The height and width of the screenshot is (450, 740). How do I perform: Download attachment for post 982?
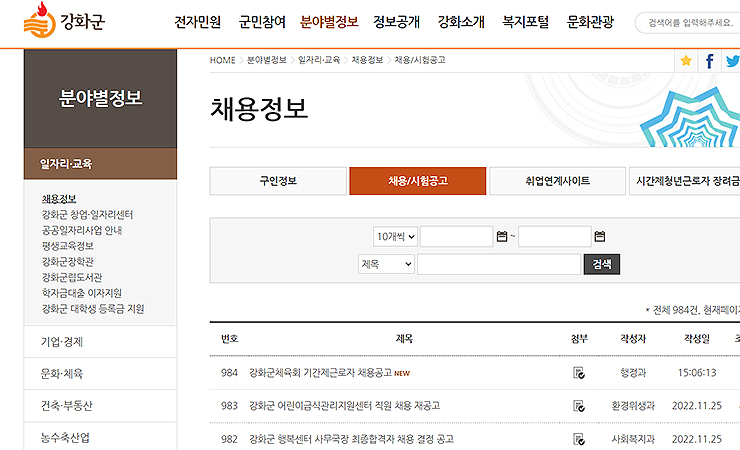coord(579,439)
